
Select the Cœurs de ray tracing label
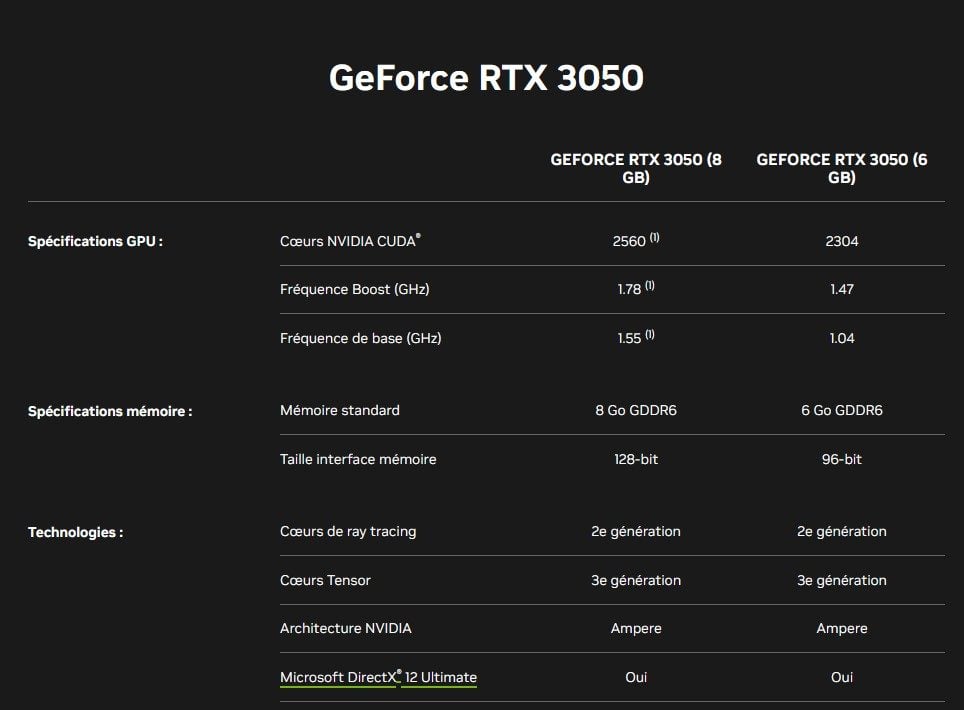[x=348, y=531]
